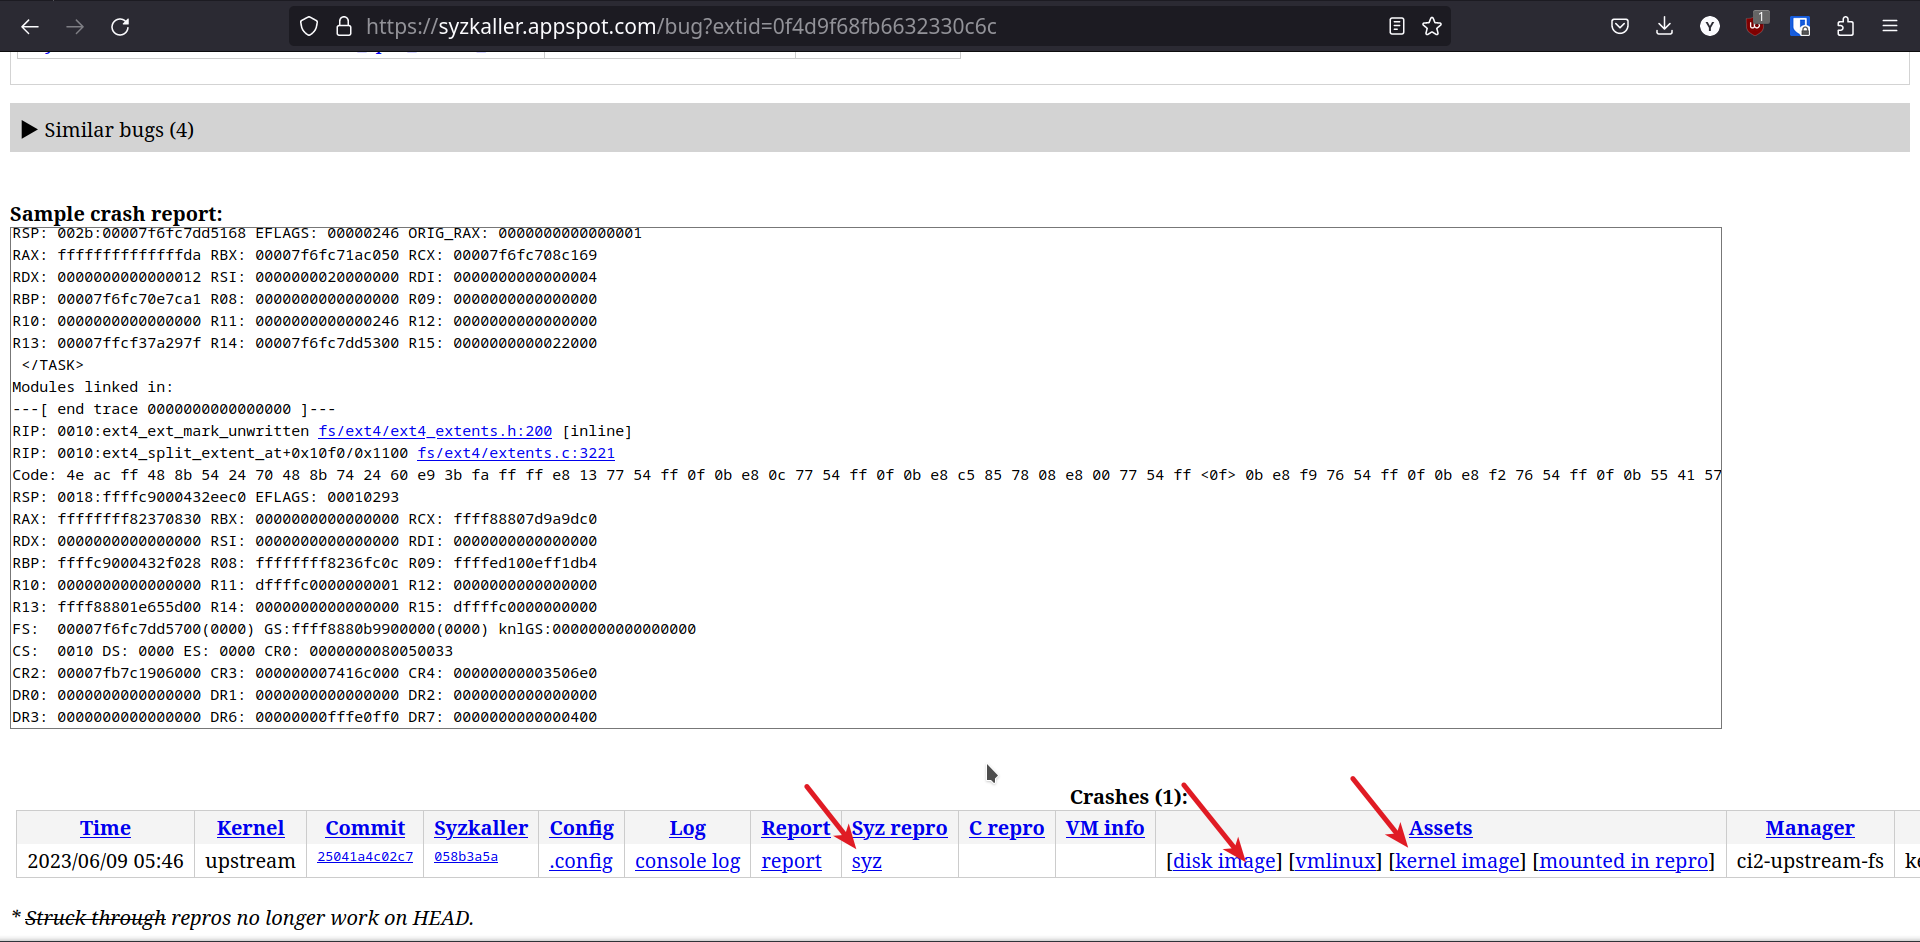This screenshot has height=942, width=1920.
Task: Bookmark this page with star icon
Action: coord(1432,27)
